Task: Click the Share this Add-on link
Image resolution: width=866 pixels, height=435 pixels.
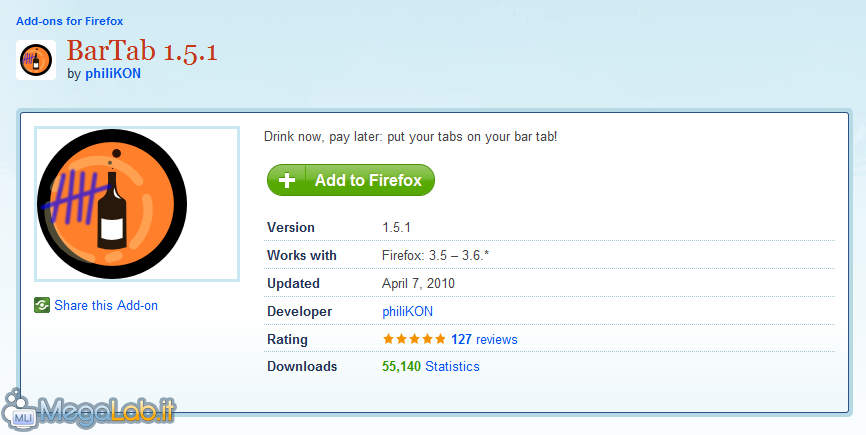Action: 106,305
